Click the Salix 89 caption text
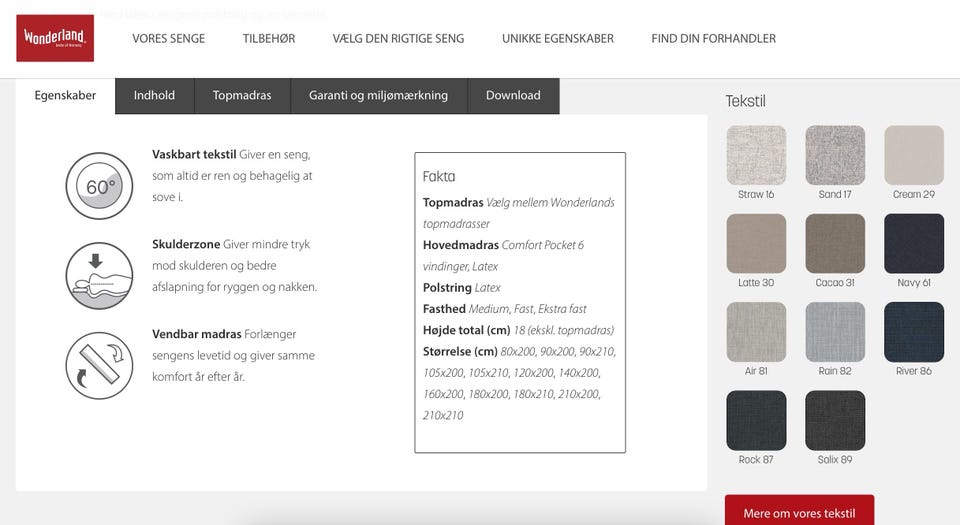Image resolution: width=960 pixels, height=525 pixels. tap(835, 460)
